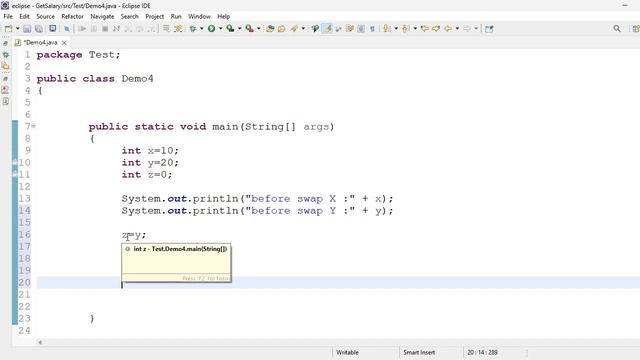
Task: Expand the Run configurations dropdown
Action: click(220, 29)
